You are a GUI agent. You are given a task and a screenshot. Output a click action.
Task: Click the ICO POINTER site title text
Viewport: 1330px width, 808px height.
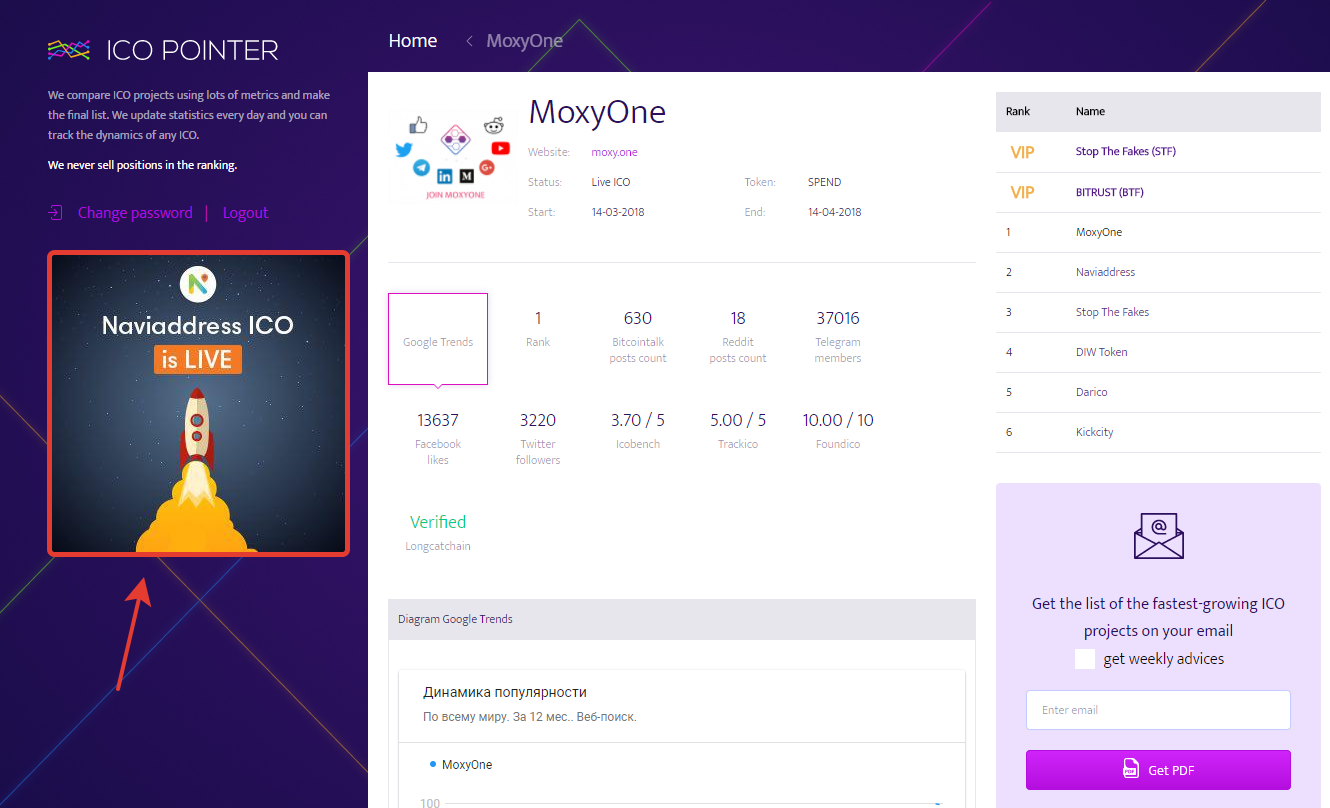point(192,49)
